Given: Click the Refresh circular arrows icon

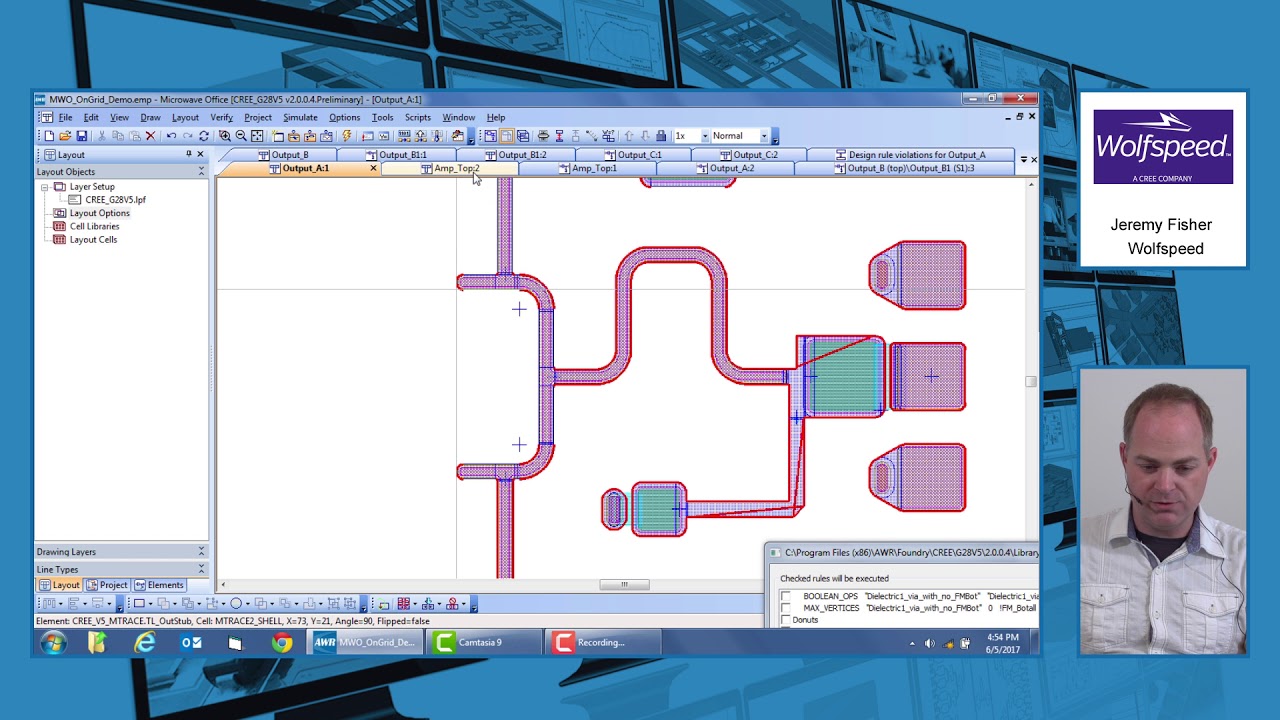Looking at the screenshot, I should point(204,136).
